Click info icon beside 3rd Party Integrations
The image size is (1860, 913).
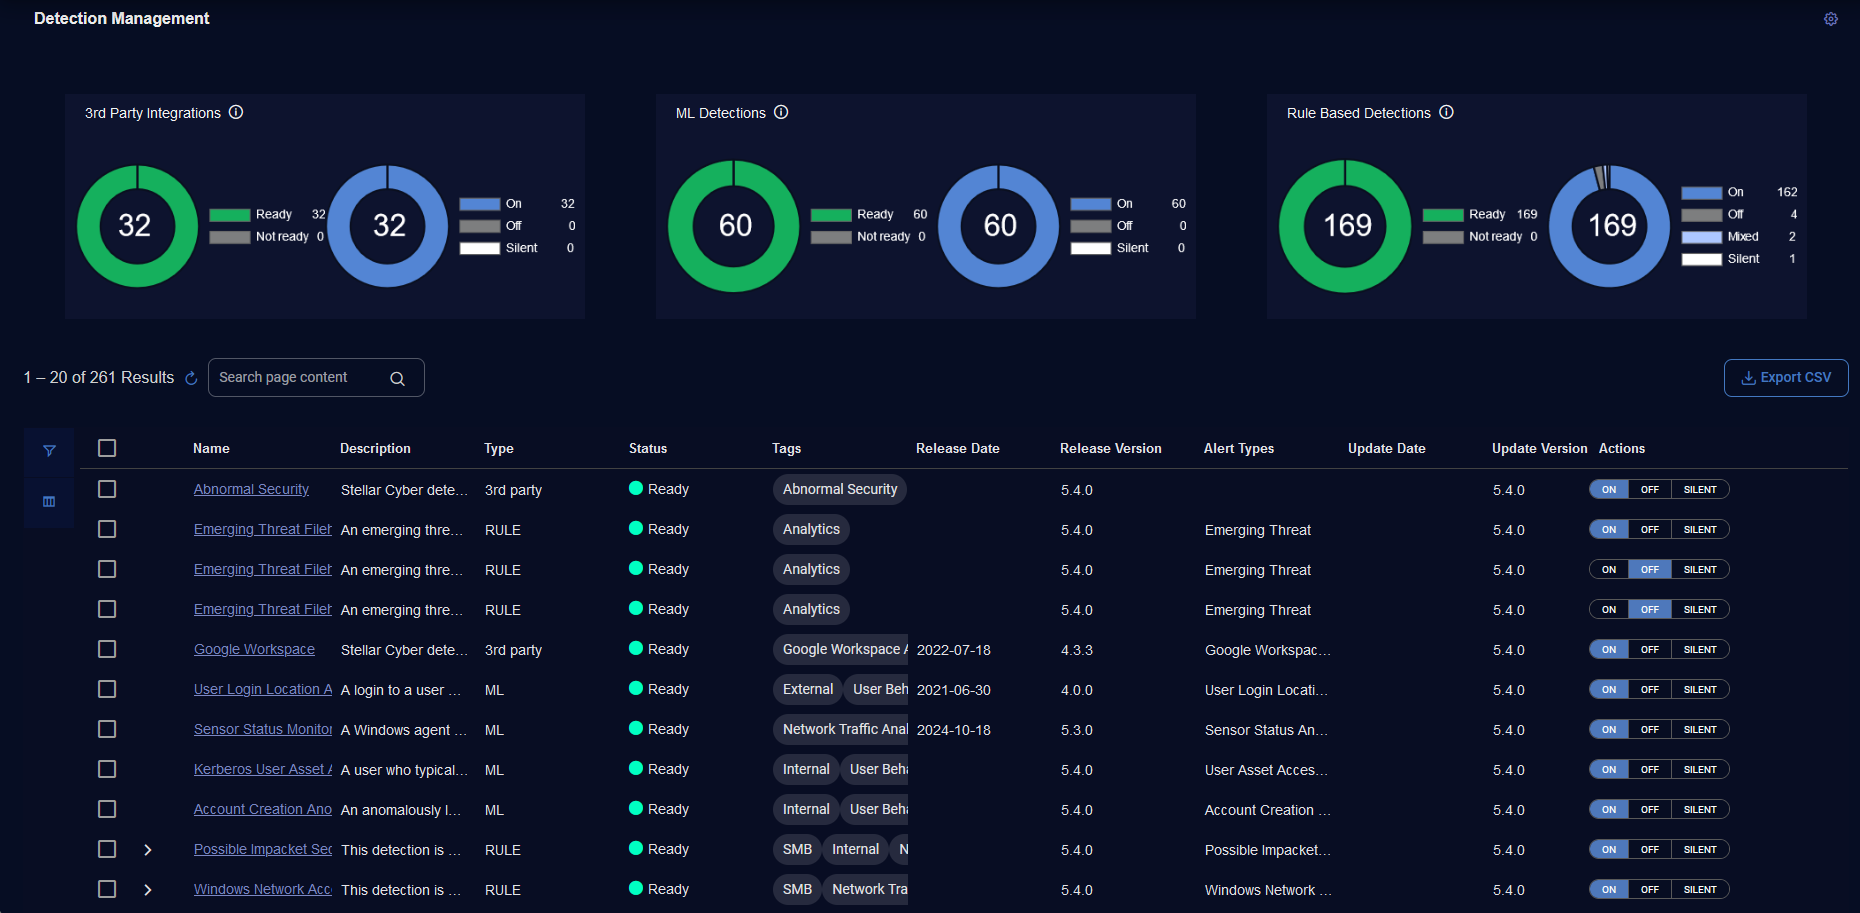pos(236,112)
